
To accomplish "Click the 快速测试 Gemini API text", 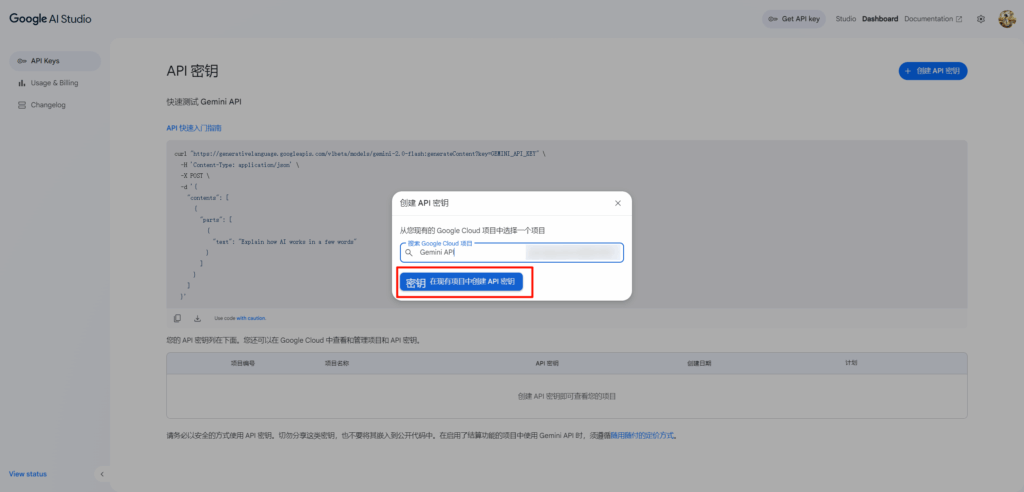I will coord(204,102).
